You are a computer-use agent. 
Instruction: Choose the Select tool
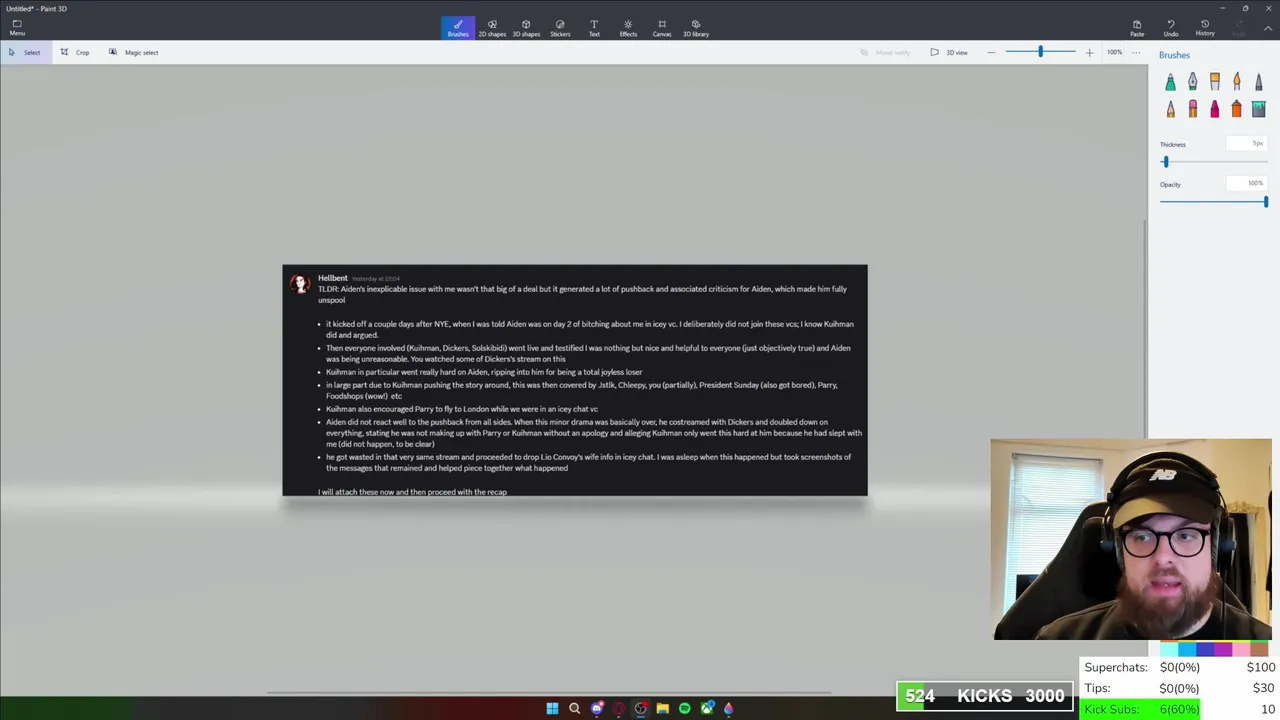coord(25,52)
